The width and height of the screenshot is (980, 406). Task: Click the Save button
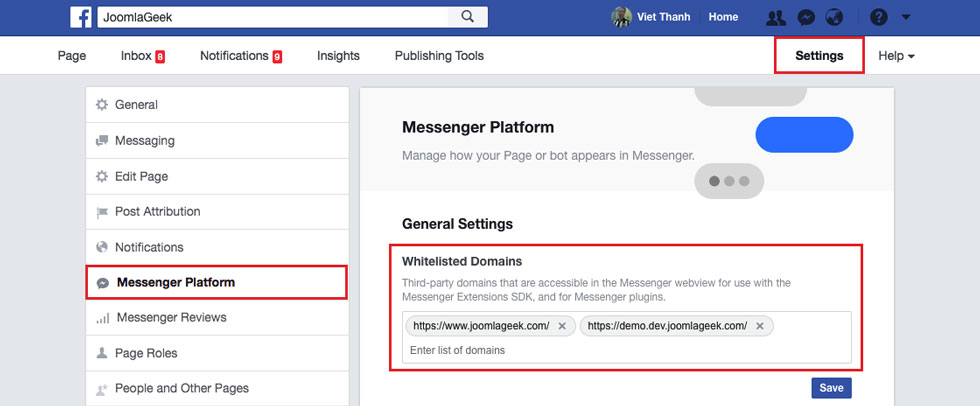point(831,388)
